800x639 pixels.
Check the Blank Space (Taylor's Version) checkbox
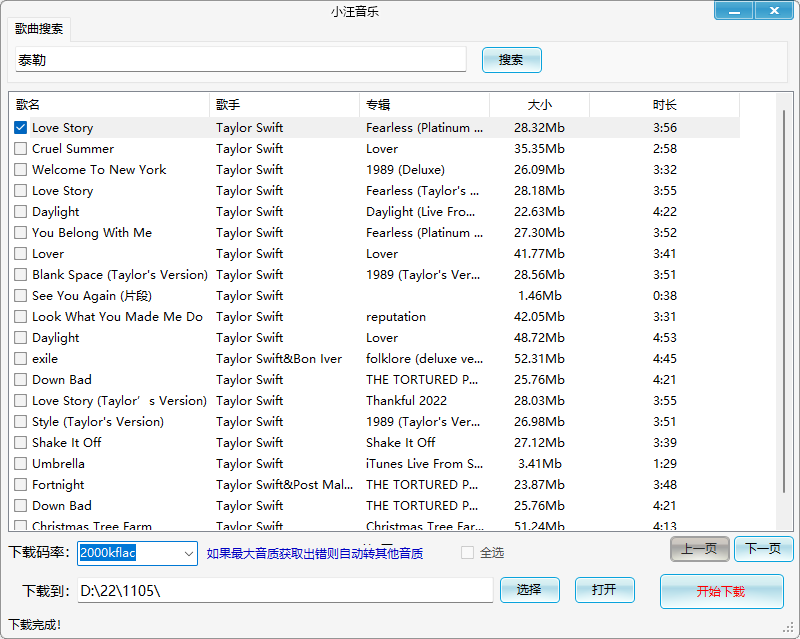[x=20, y=275]
